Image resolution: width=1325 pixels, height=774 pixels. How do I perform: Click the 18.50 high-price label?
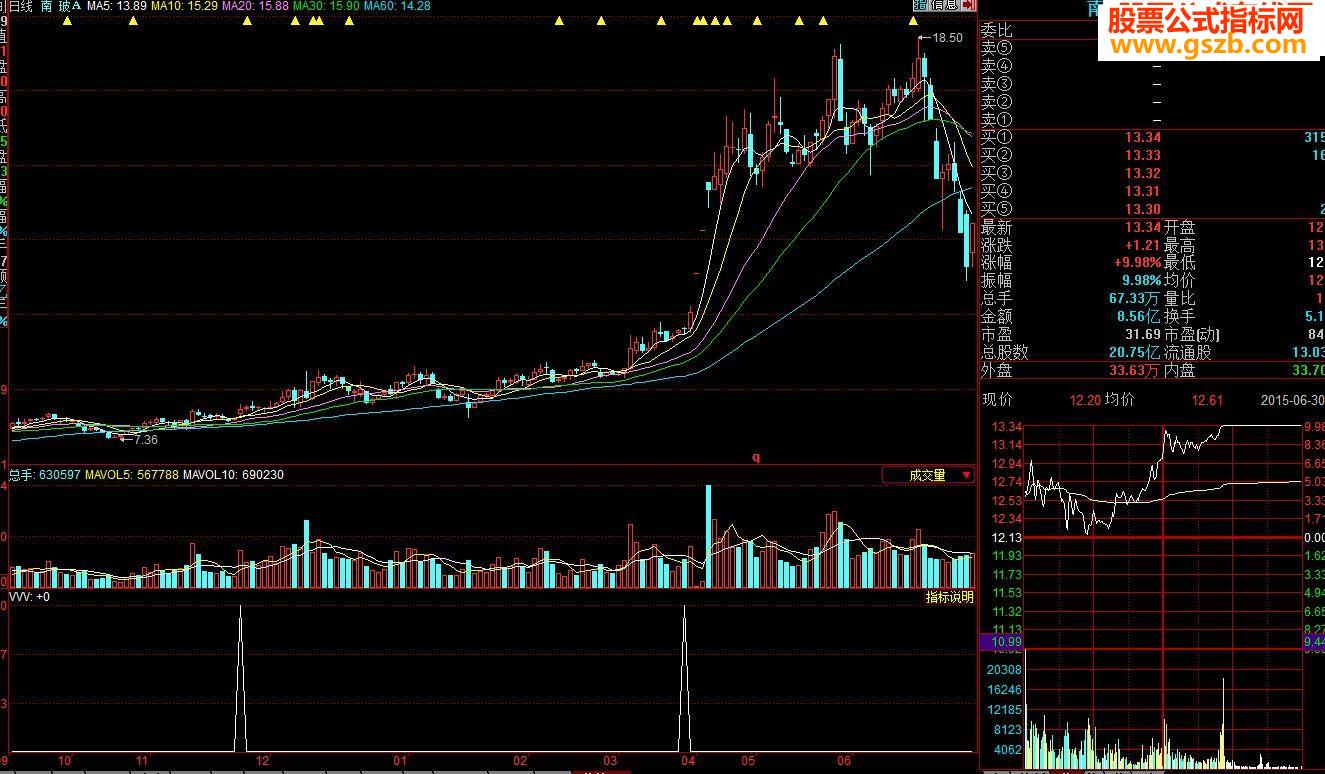pyautogui.click(x=946, y=38)
